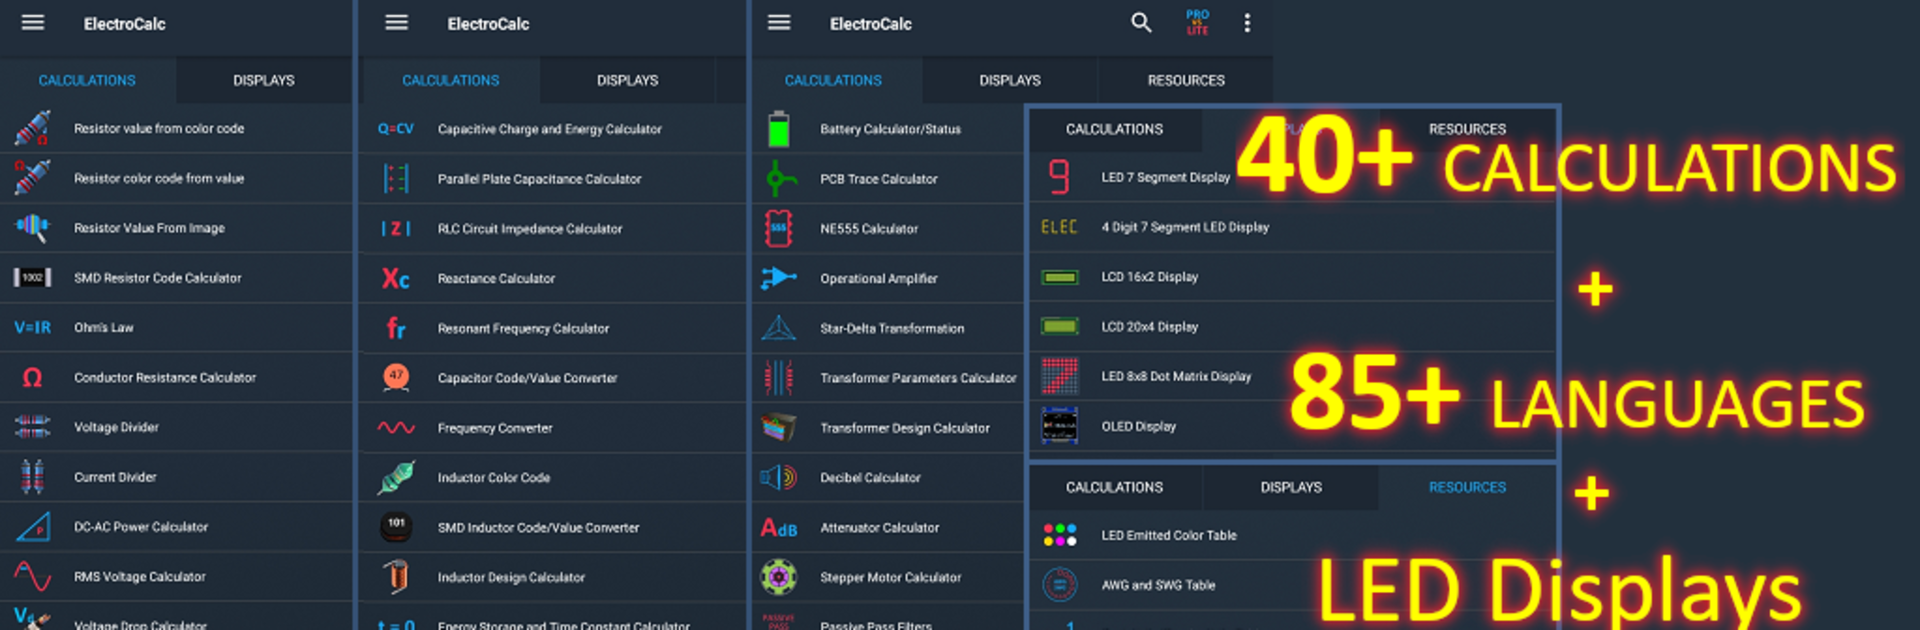This screenshot has height=630, width=1920.
Task: Click the SMD Resistor Code Calculator icon
Action: [32, 277]
